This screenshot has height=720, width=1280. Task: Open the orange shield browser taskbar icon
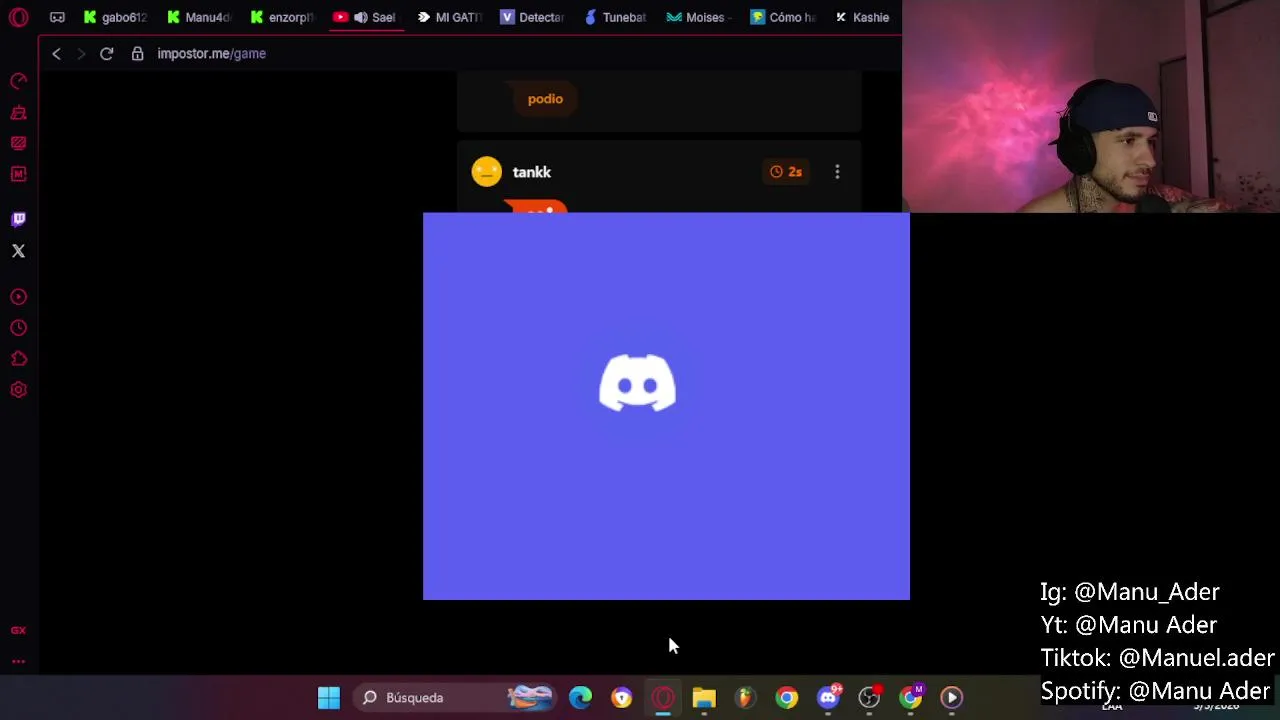click(622, 697)
